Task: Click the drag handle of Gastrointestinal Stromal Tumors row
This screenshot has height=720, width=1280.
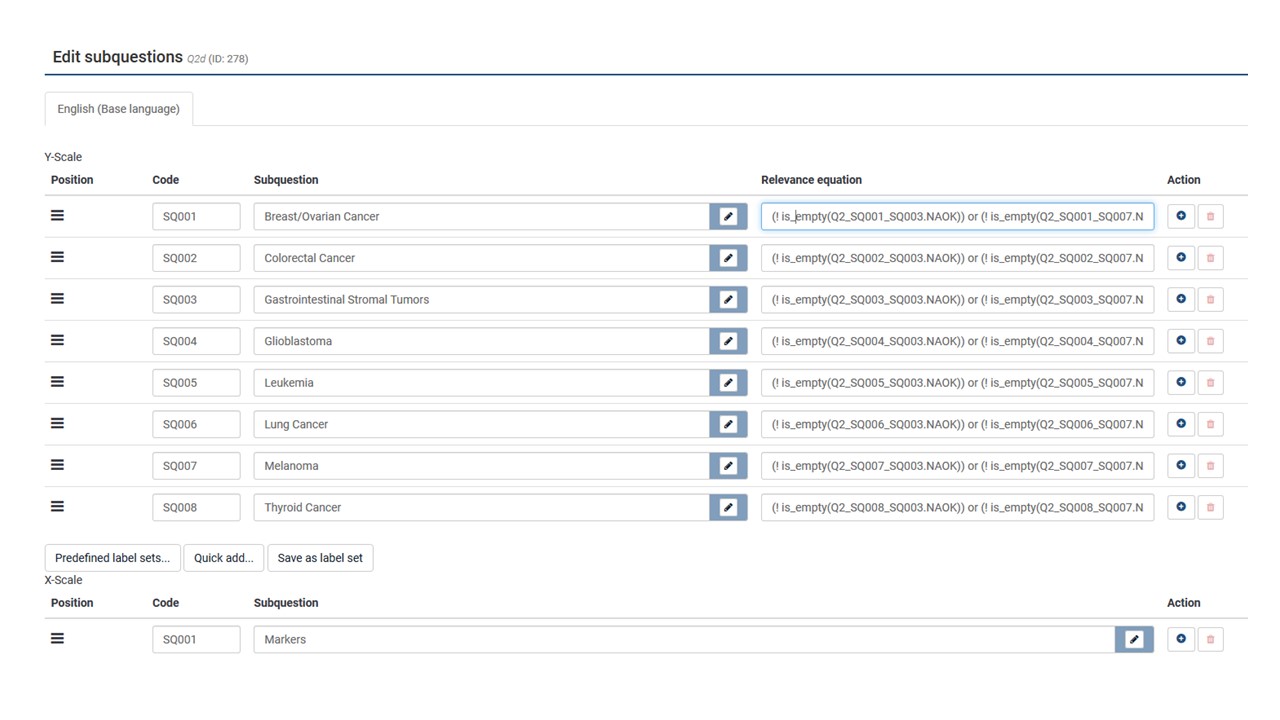Action: click(58, 299)
